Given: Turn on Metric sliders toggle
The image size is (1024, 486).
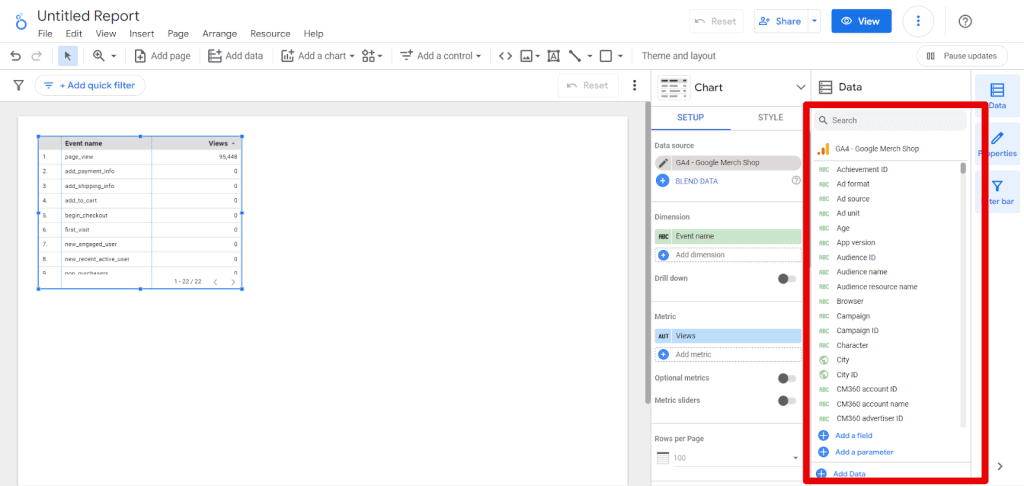Looking at the screenshot, I should click(787, 400).
